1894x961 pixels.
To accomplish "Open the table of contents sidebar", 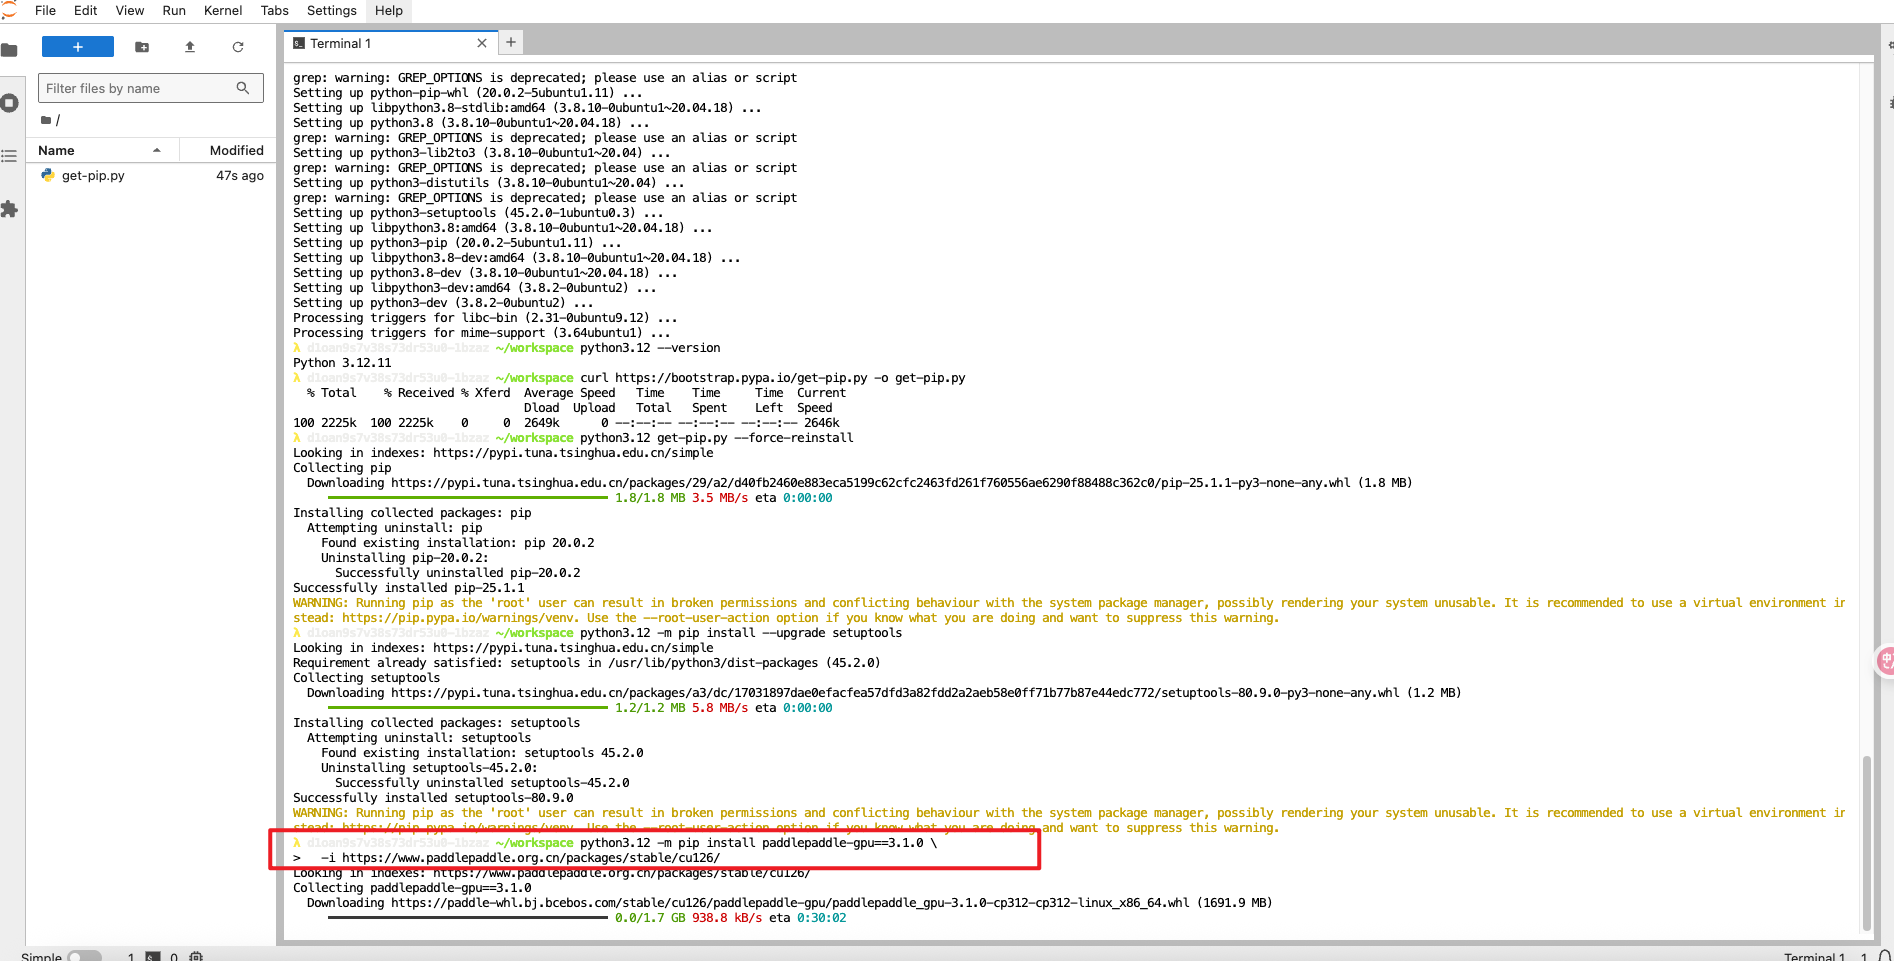I will (x=9, y=156).
